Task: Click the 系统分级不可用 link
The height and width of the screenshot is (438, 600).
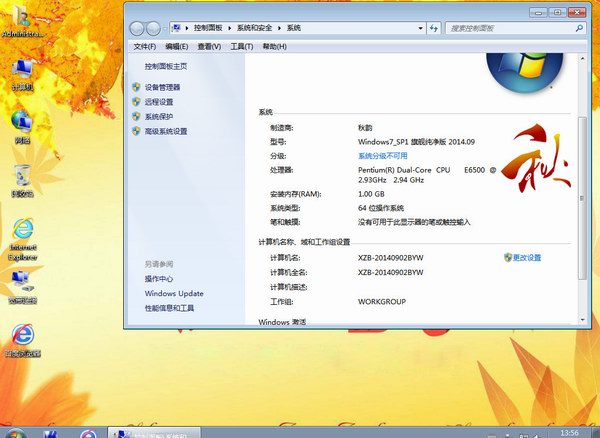Action: pyautogui.click(x=383, y=156)
